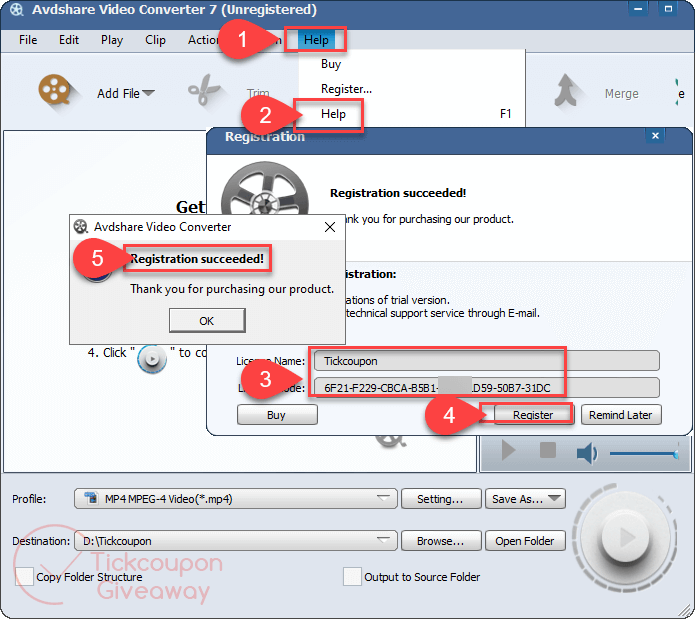Viewport: 695px width, 619px height.
Task: Open the Setting... button
Action: [x=441, y=499]
